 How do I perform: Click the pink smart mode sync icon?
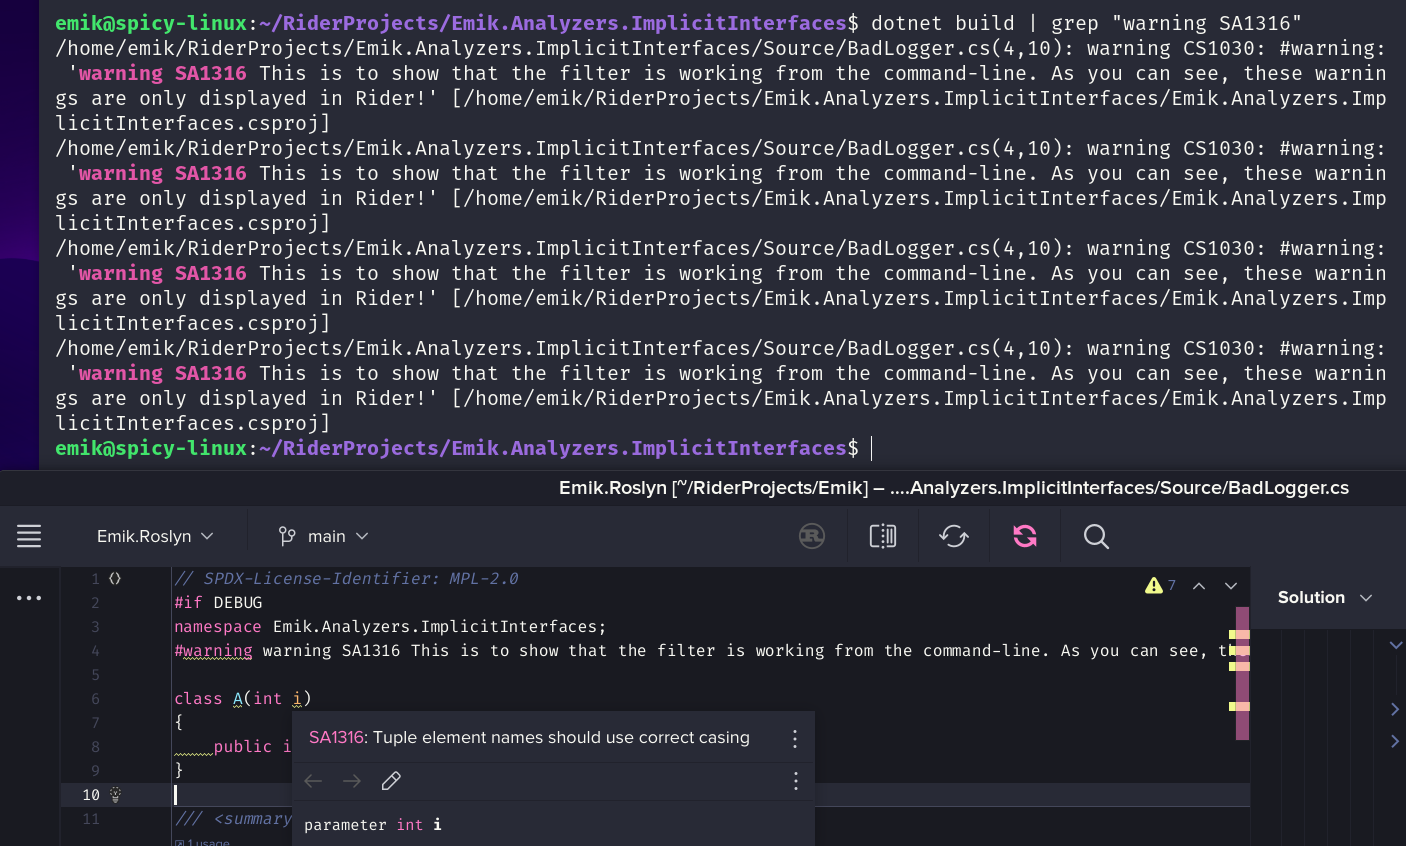coord(1024,536)
